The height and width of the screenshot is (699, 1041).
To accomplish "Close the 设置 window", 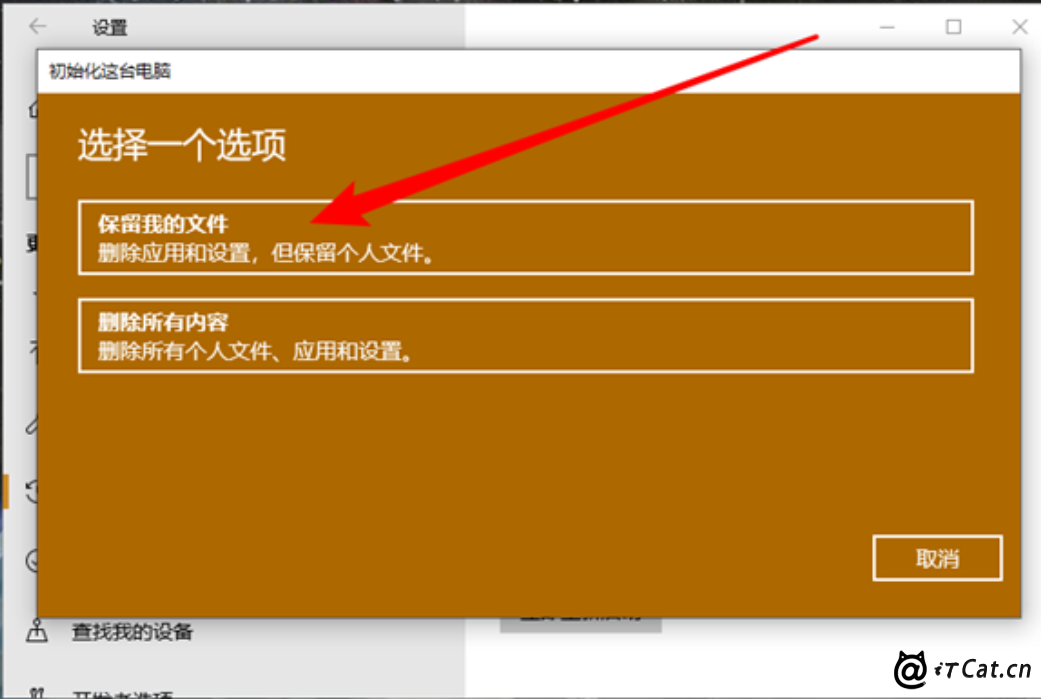I will point(1020,27).
